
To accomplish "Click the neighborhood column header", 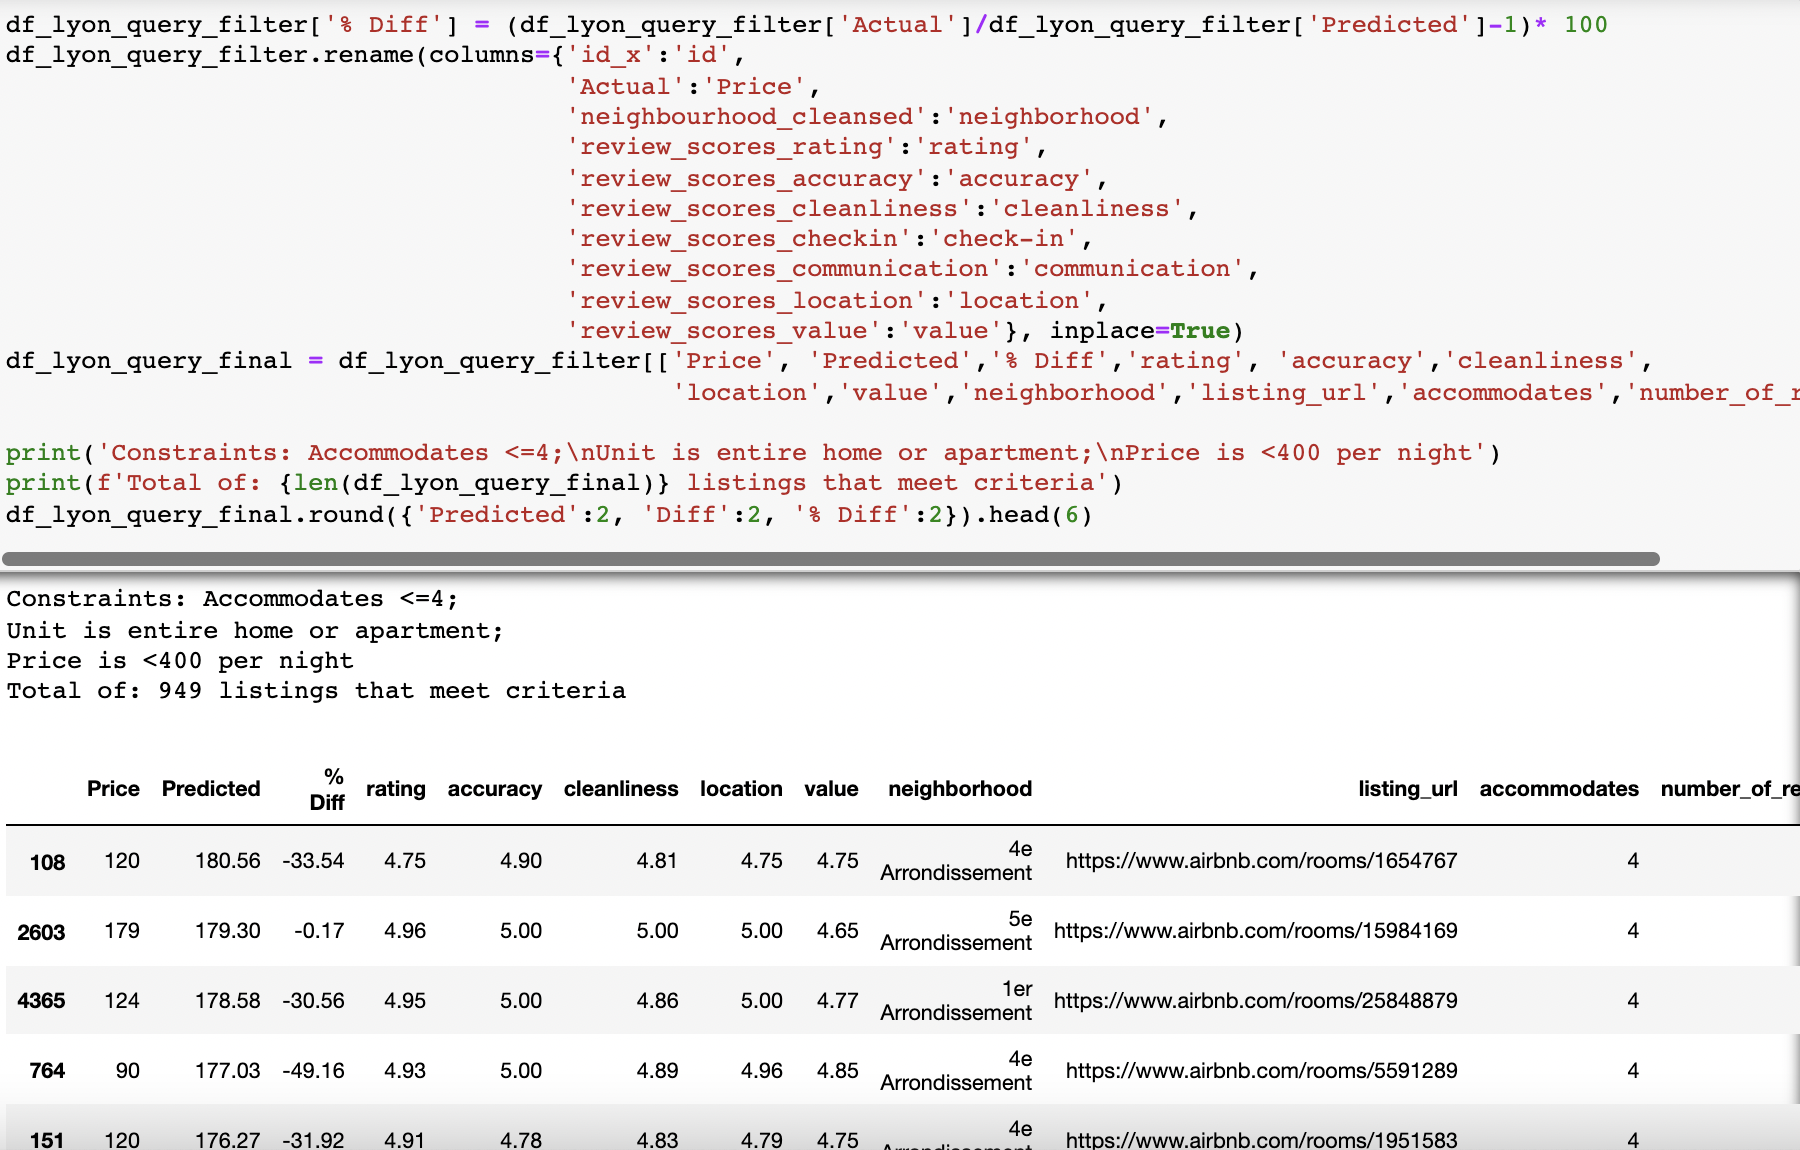I will (960, 789).
